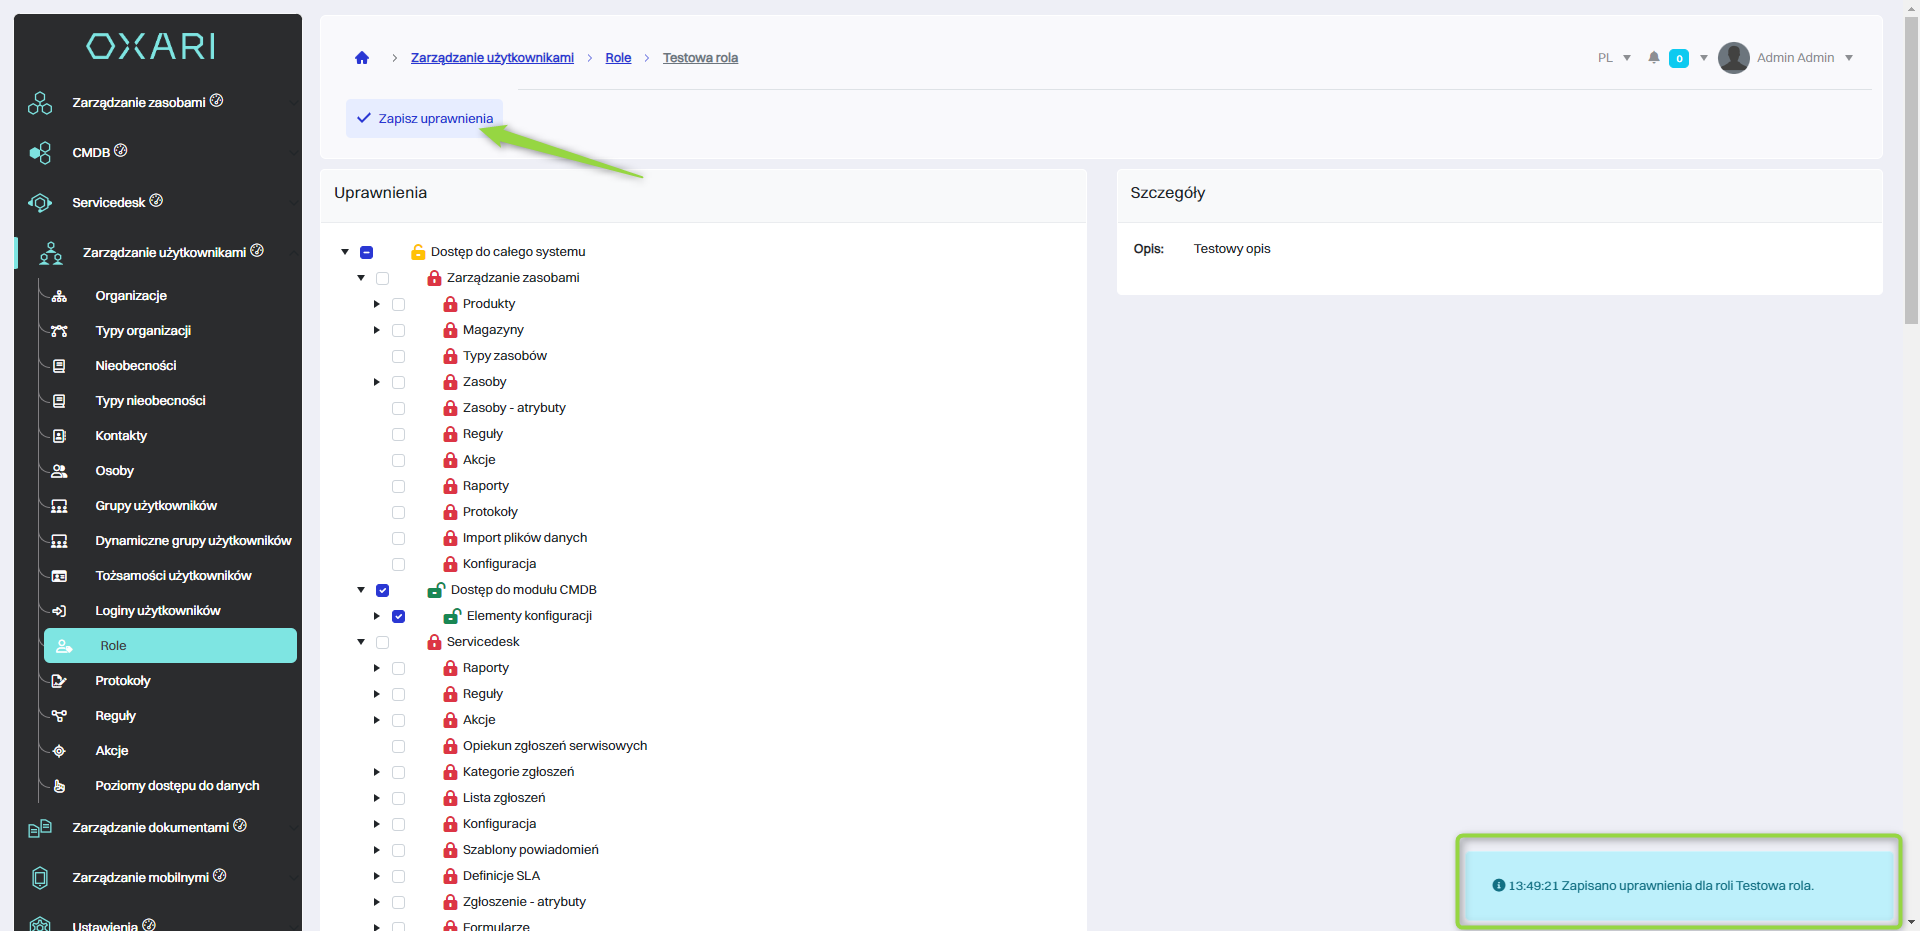This screenshot has height=931, width=1920.
Task: Follow the Zarządzanie użytkownikami breadcrumb link
Action: pyautogui.click(x=492, y=58)
